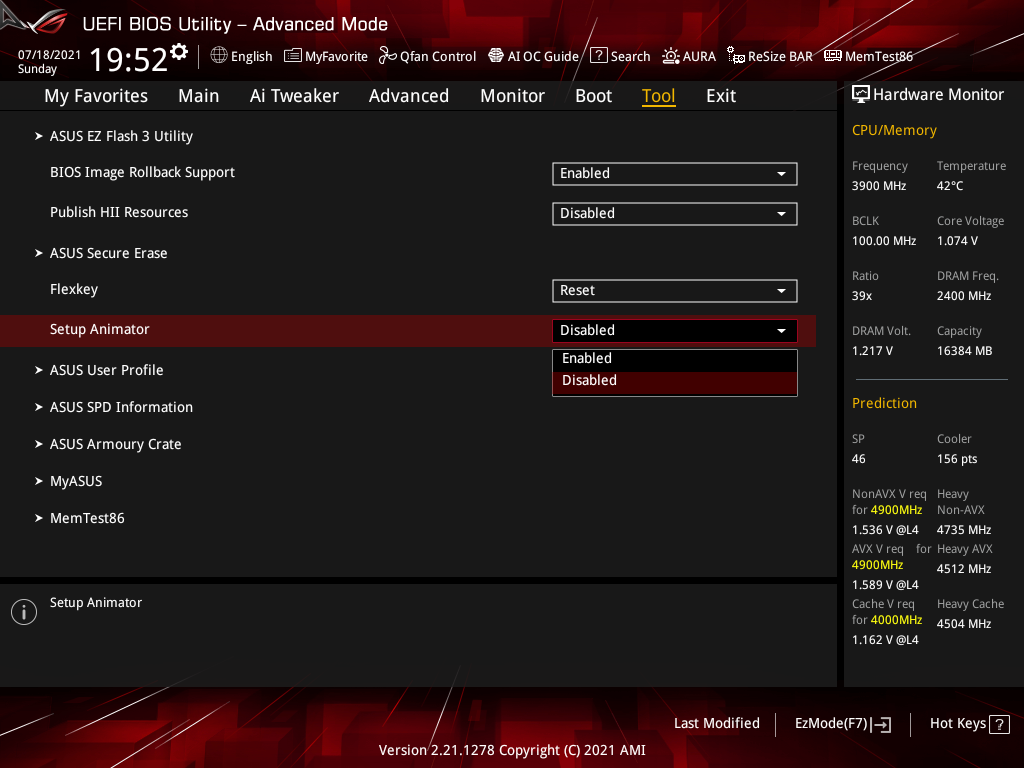Open the BIOS Search function

click(x=619, y=56)
